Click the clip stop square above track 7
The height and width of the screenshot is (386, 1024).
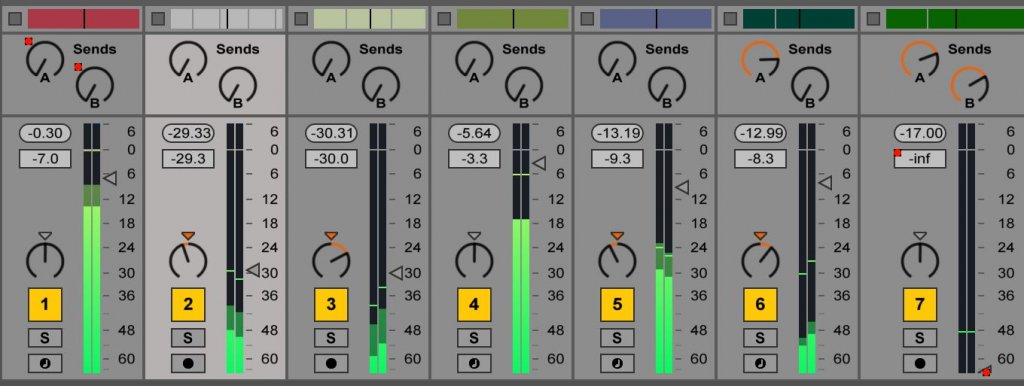(873, 19)
